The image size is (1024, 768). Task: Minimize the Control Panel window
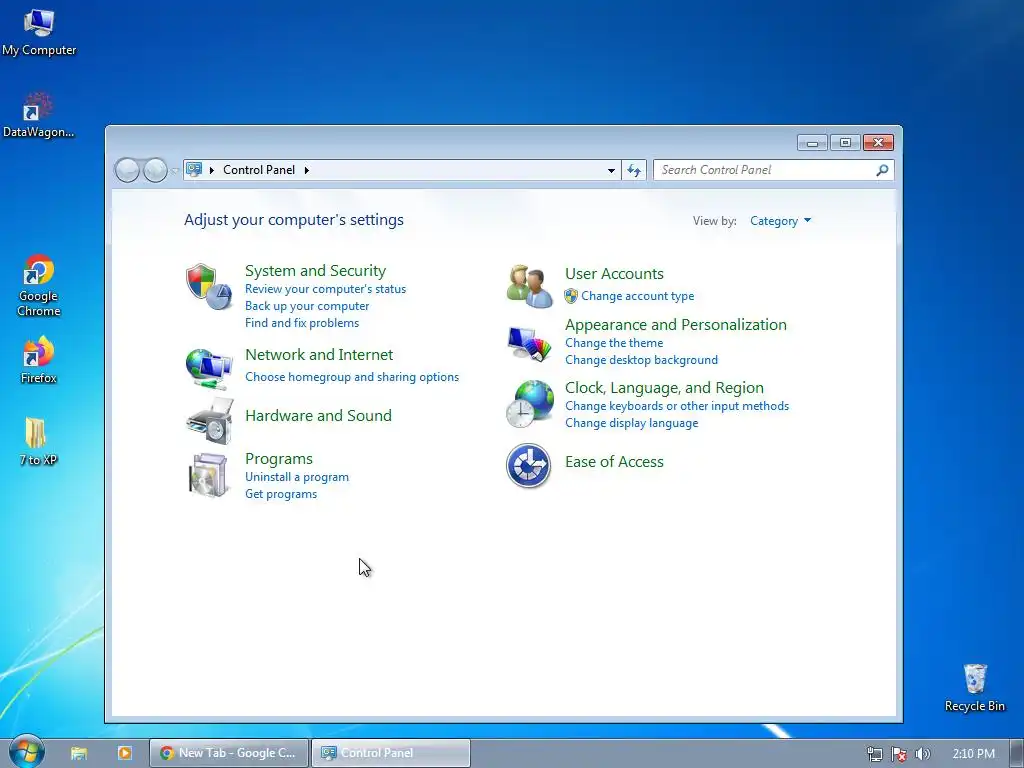812,142
